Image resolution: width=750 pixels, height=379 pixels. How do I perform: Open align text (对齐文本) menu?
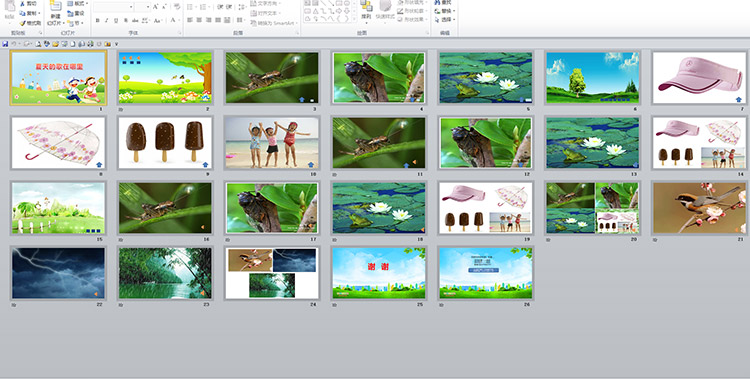(265, 13)
